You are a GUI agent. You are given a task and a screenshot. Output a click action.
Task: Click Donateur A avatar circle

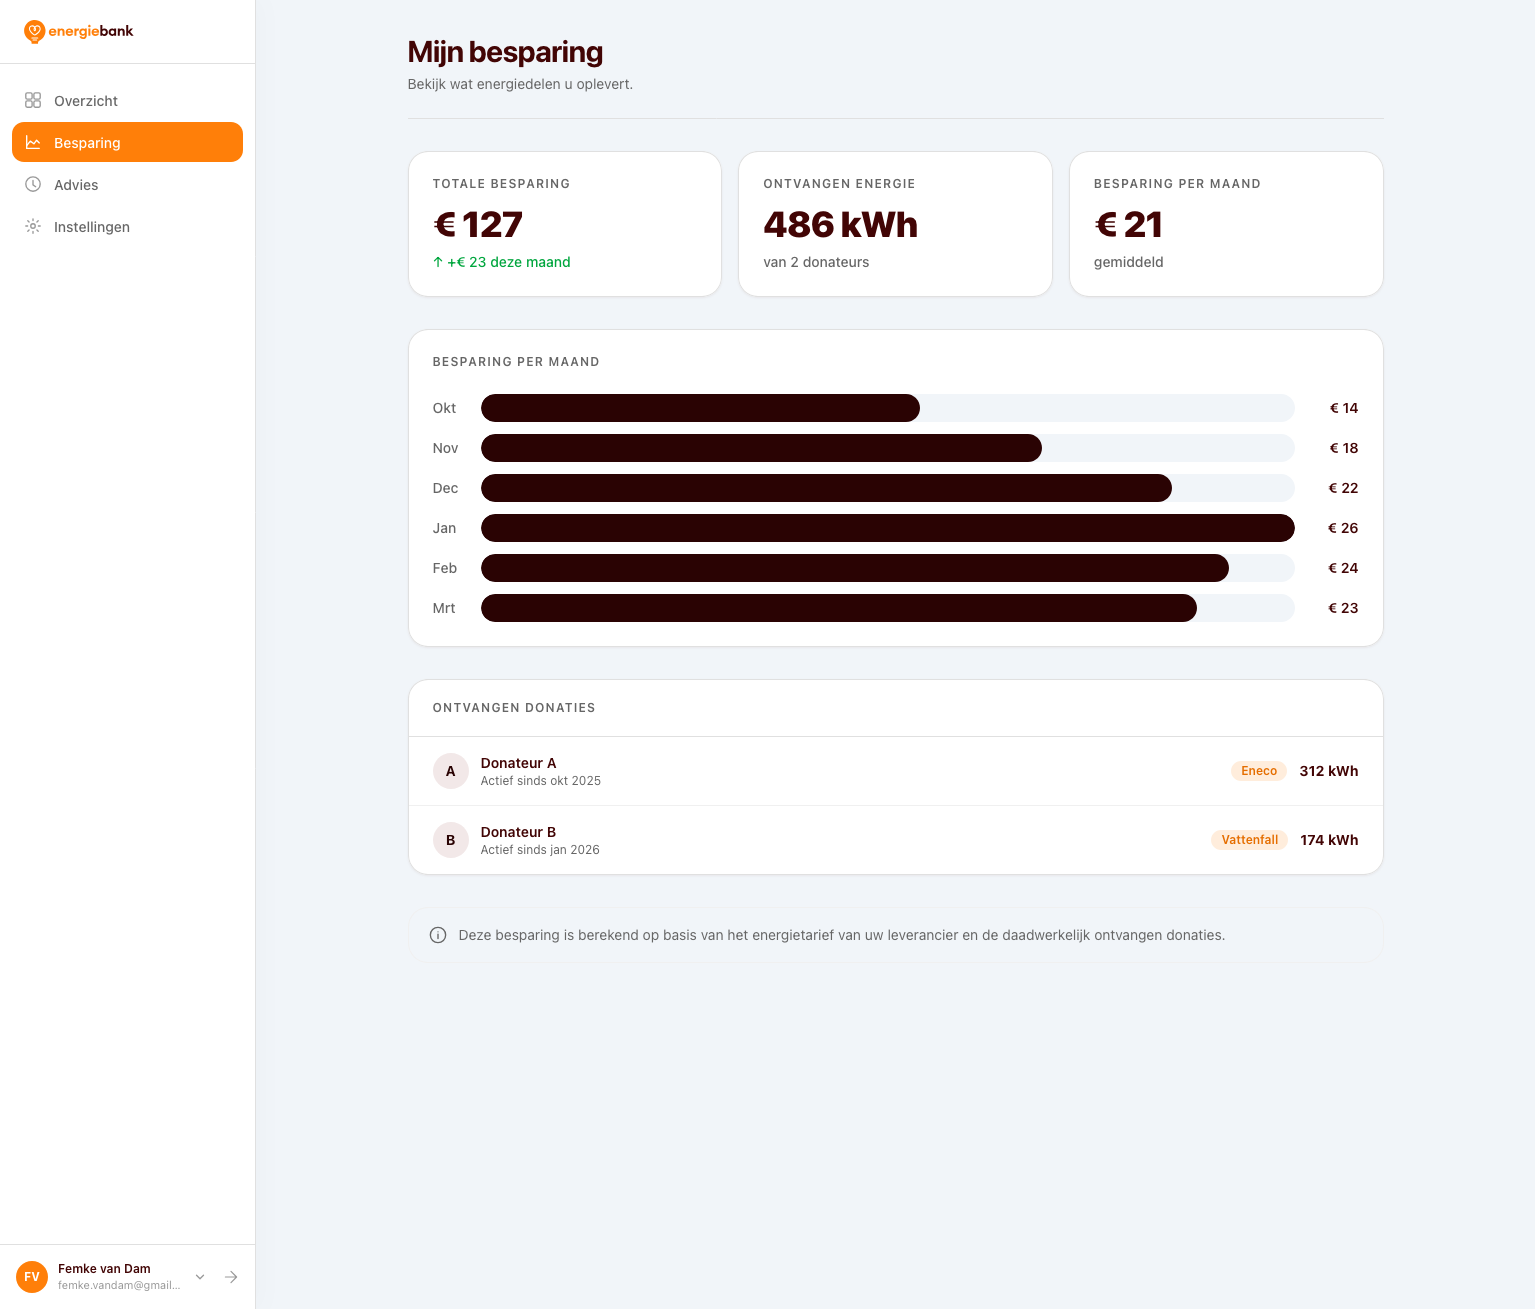[450, 771]
